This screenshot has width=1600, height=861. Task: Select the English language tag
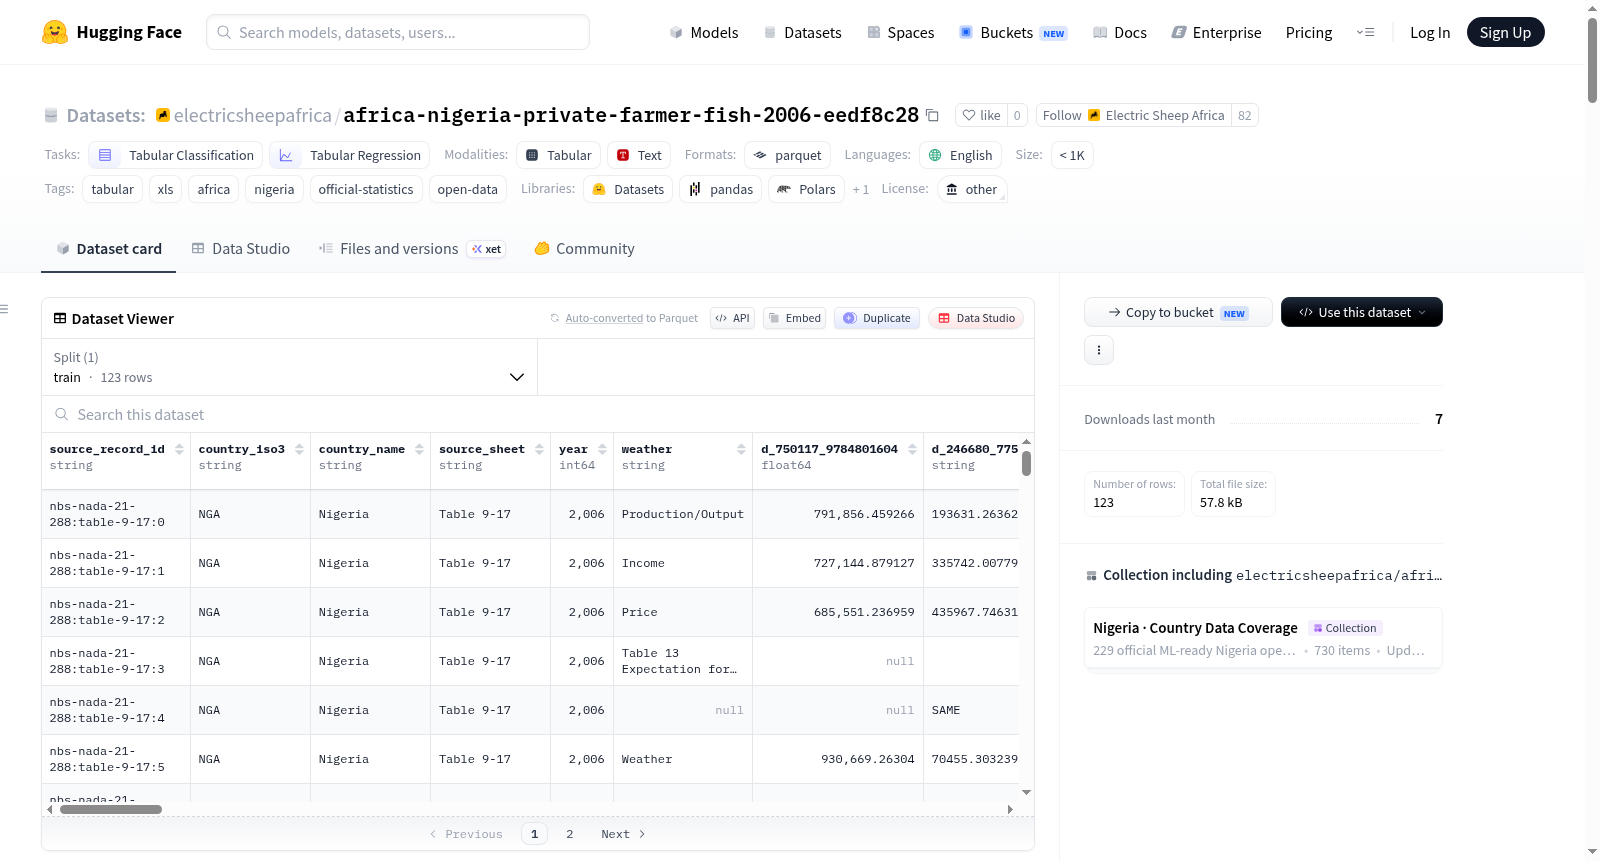tap(960, 155)
